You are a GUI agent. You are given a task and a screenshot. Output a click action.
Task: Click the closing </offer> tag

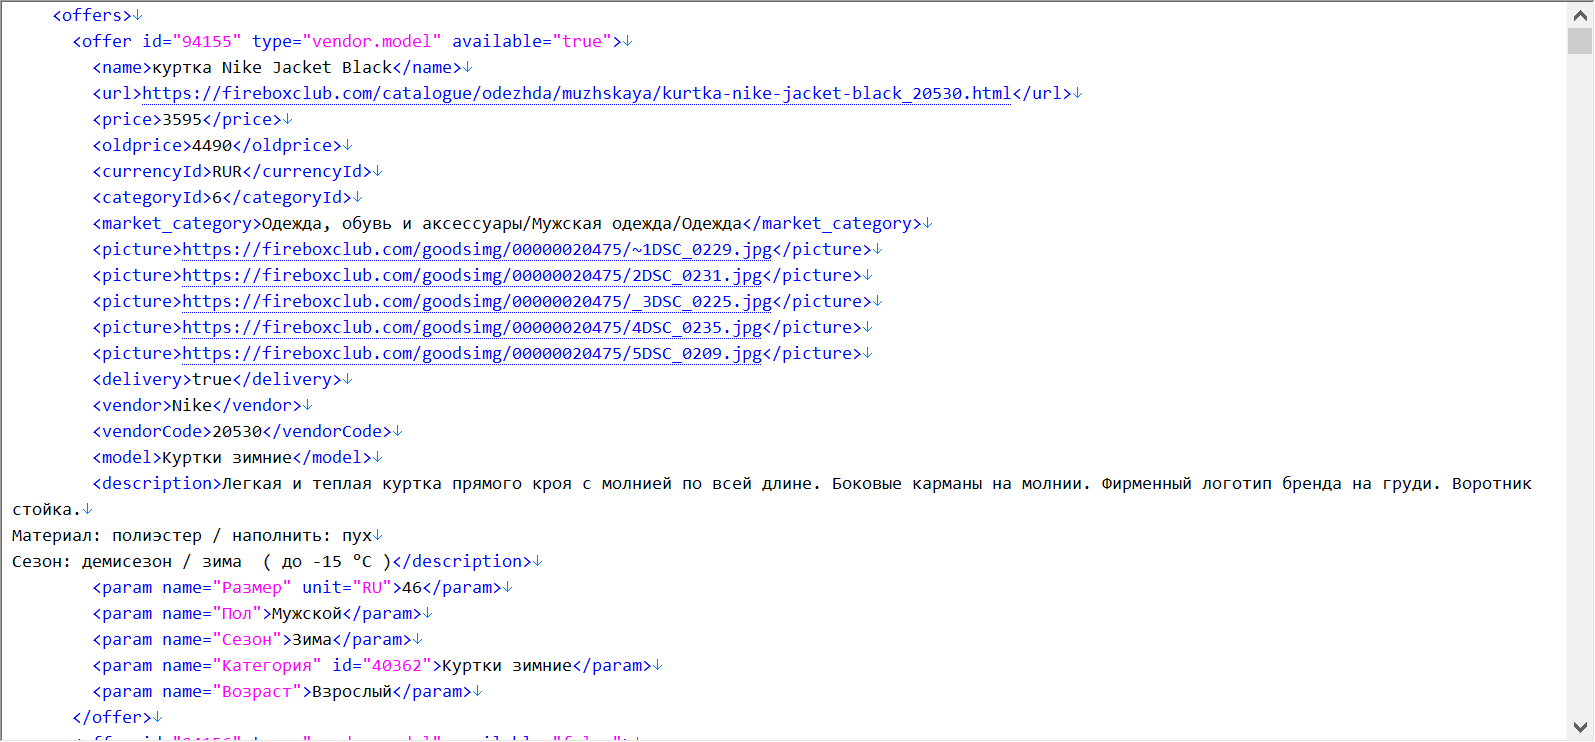(x=112, y=717)
